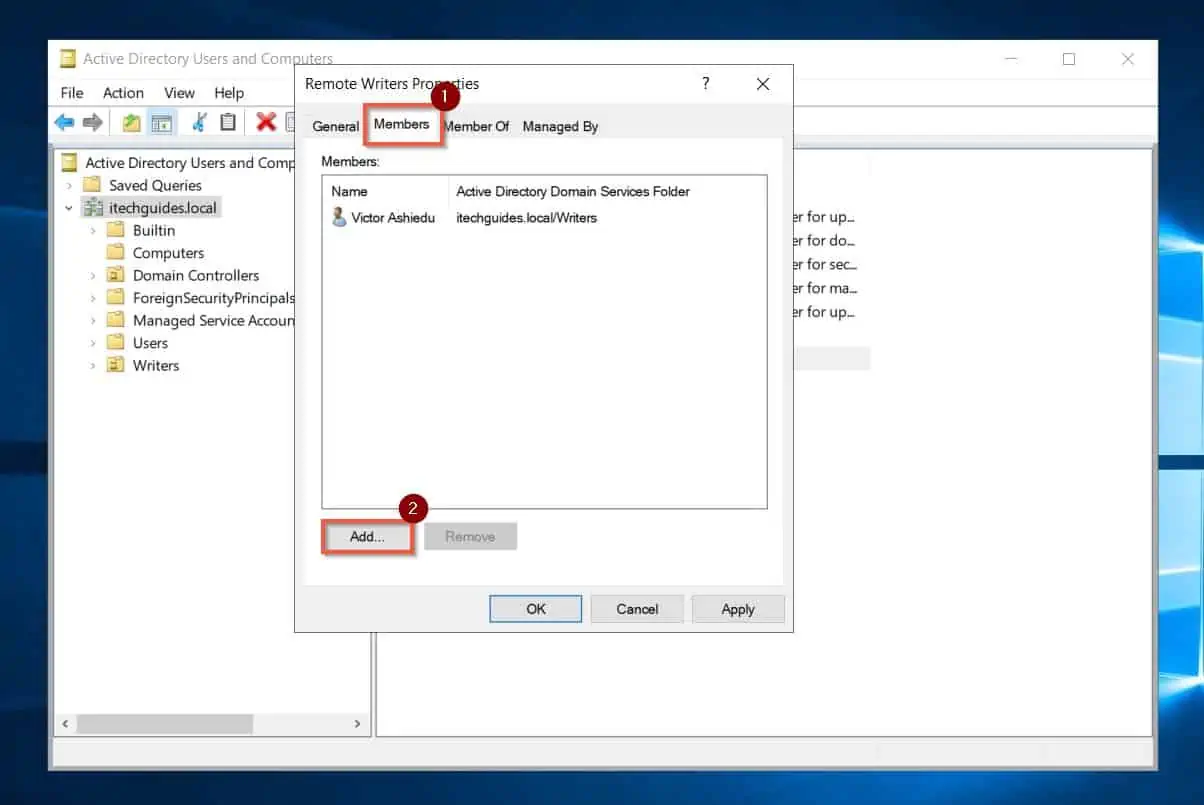
Task: Open the View menu
Action: tap(179, 92)
